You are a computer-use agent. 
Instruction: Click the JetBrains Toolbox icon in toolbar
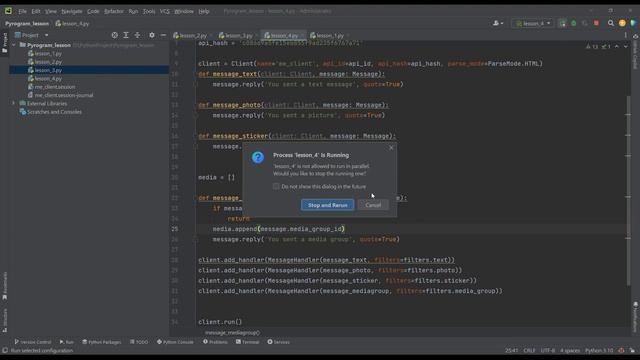tap(633, 24)
